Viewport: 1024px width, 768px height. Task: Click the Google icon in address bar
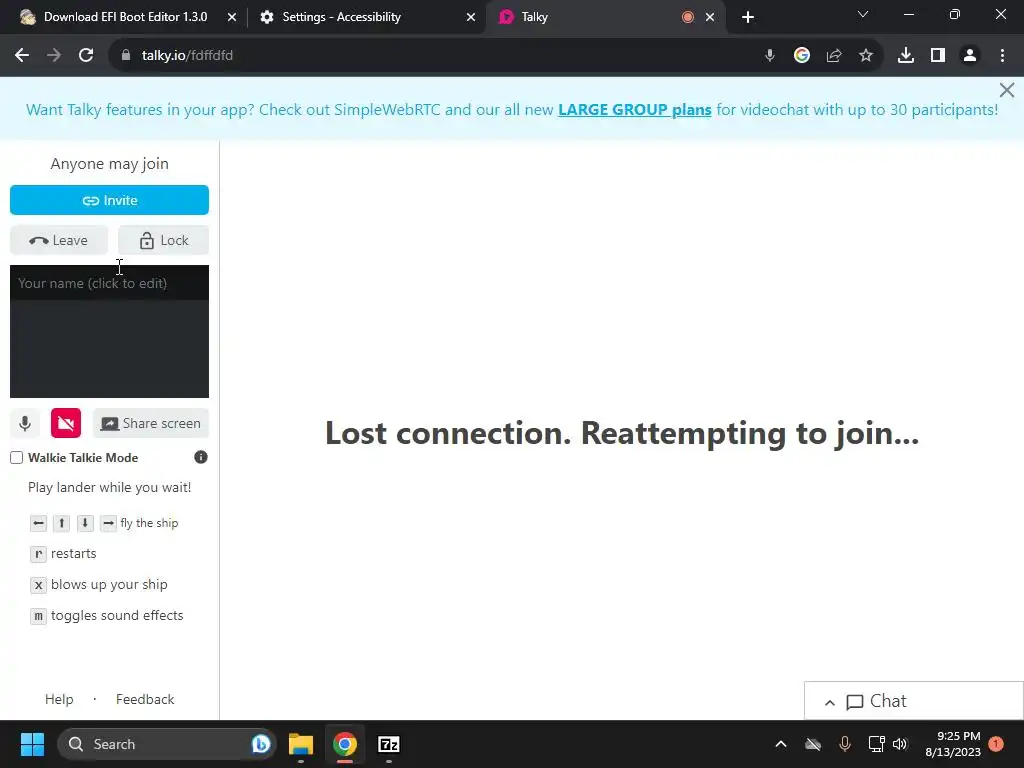click(802, 56)
